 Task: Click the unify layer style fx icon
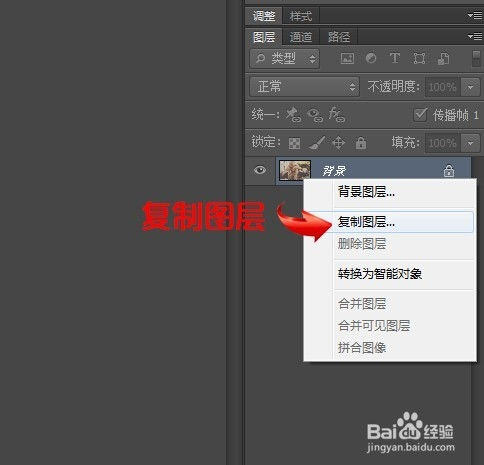tap(337, 115)
